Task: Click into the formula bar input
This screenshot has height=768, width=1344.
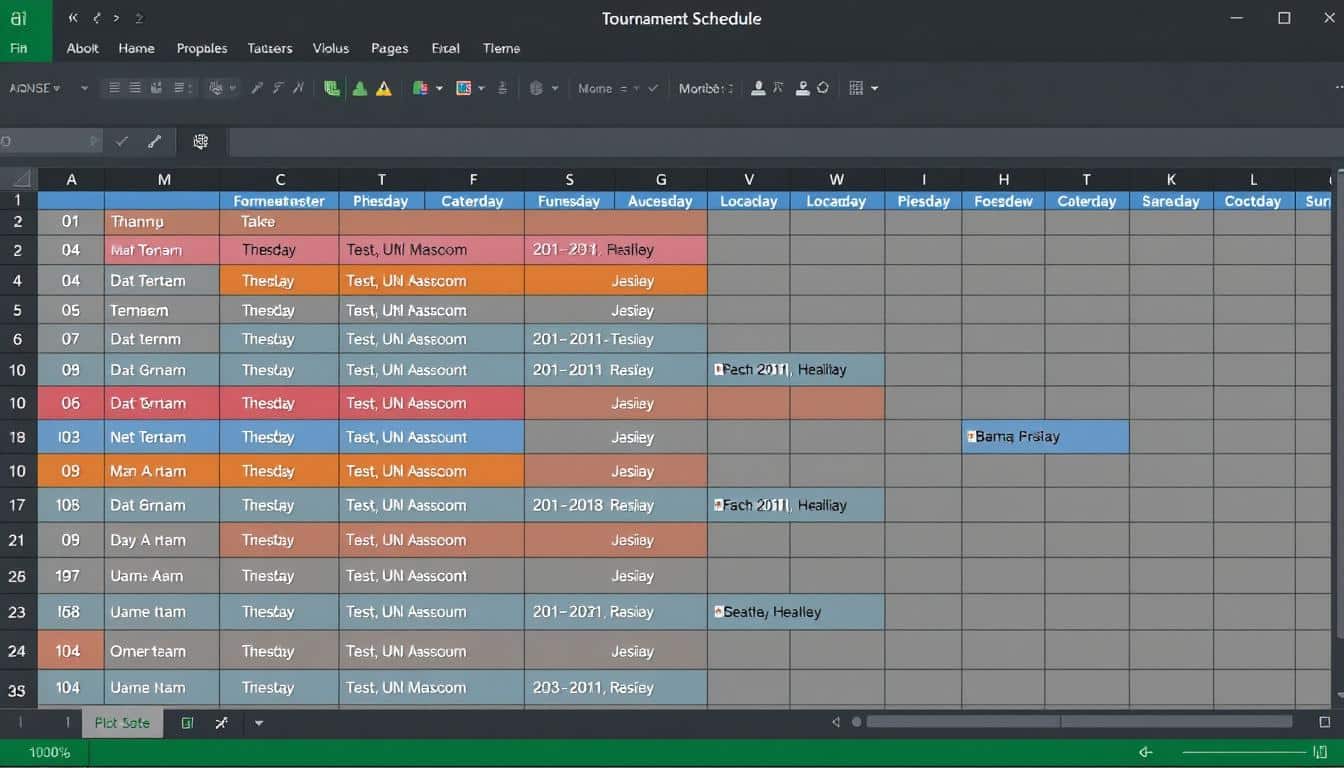Action: click(x=786, y=142)
